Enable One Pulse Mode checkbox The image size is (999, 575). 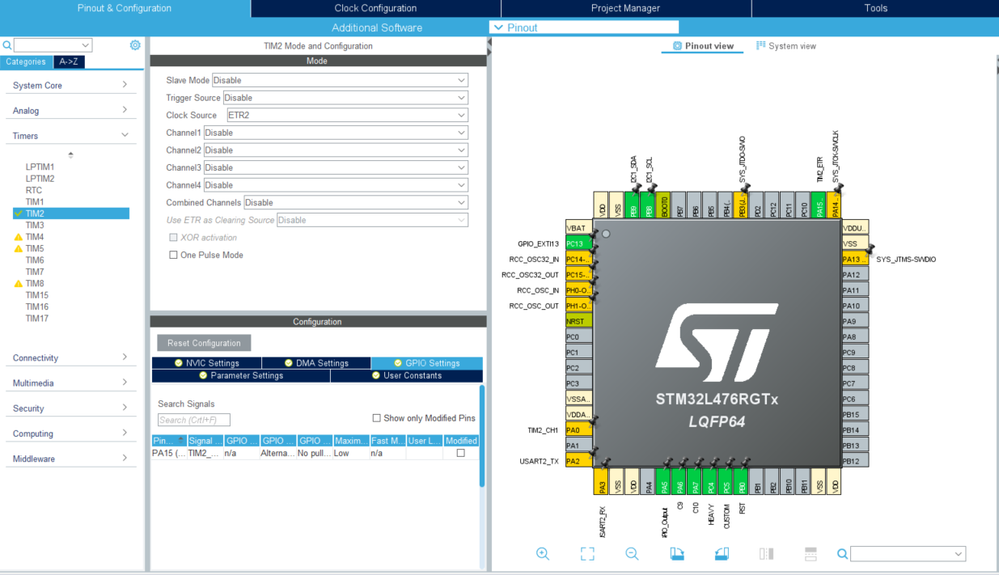coord(173,255)
